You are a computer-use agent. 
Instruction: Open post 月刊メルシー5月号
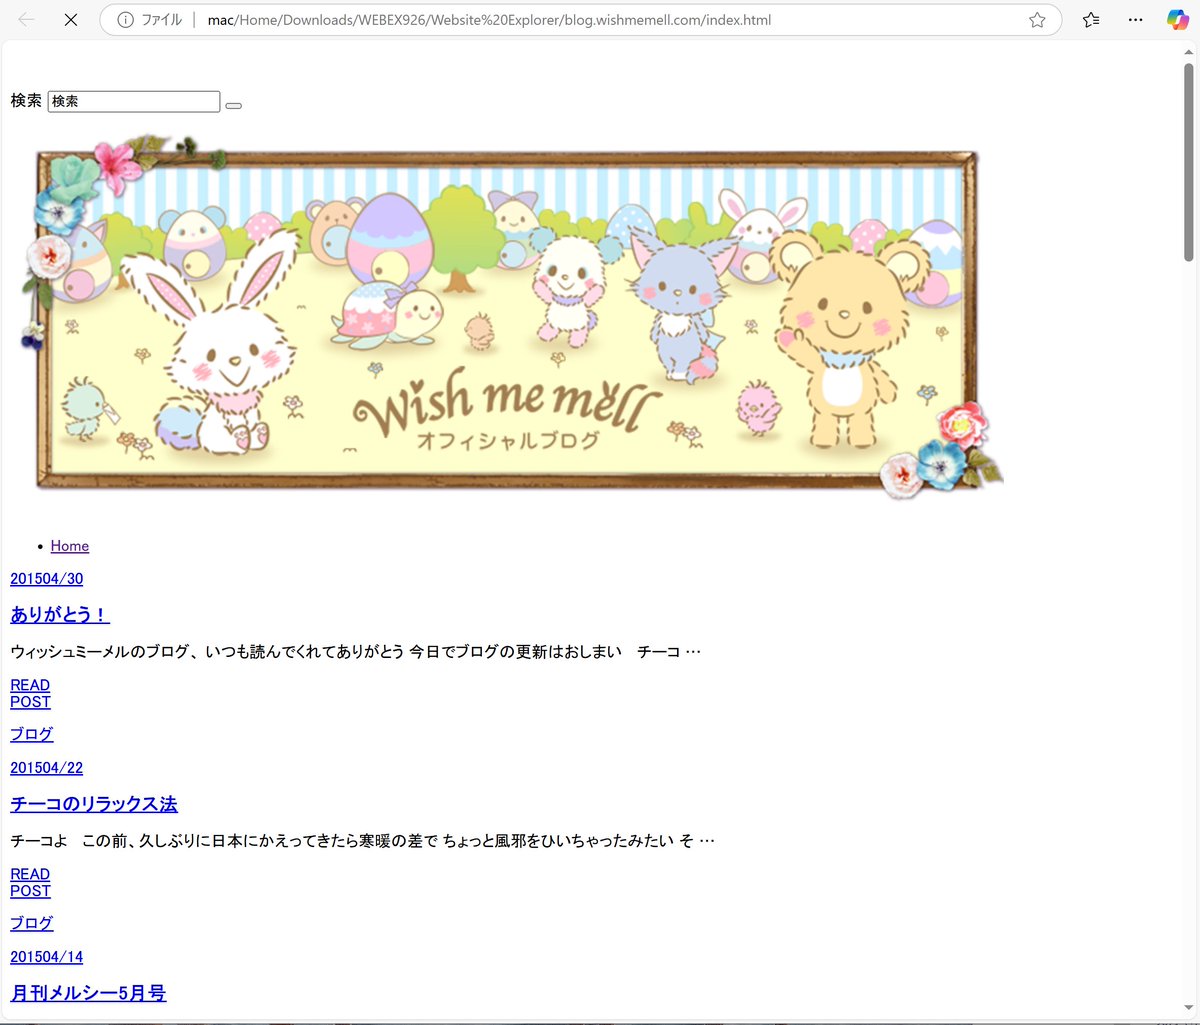pyautogui.click(x=88, y=993)
